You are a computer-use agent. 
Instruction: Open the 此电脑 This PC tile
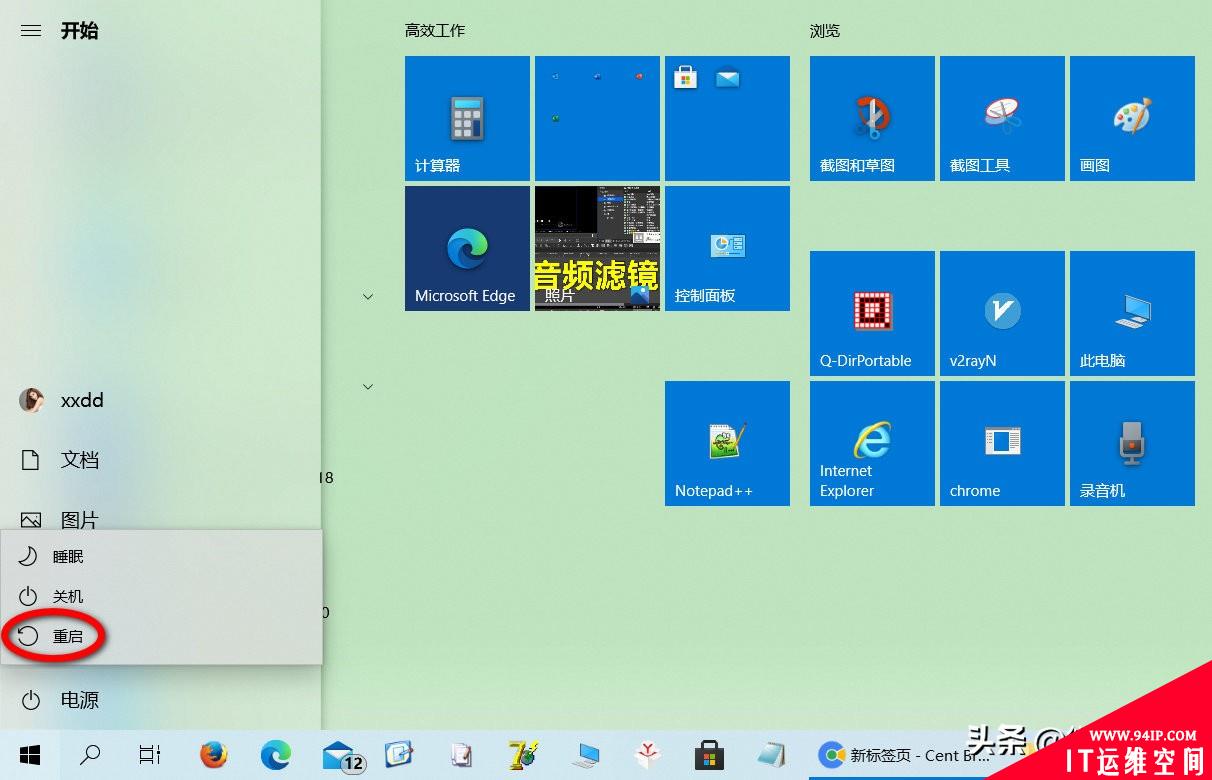point(1132,313)
